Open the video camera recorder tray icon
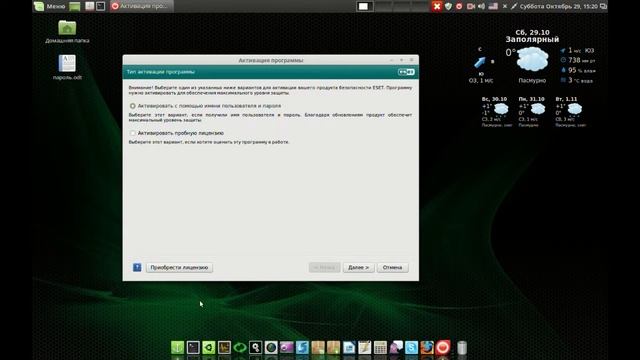Screen dimensions: 640x360 (x=471, y=6)
